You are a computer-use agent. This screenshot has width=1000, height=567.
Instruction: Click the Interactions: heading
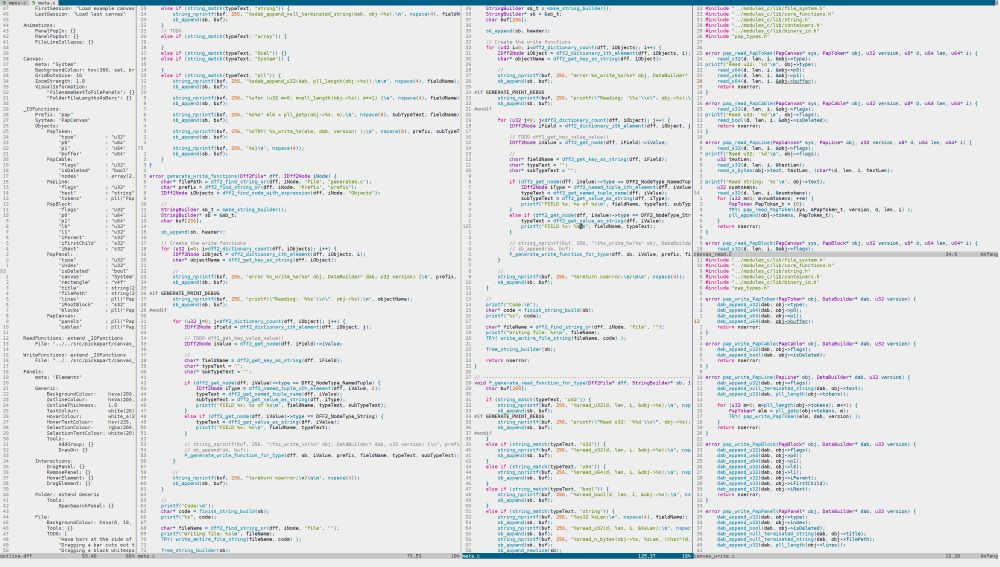coord(53,461)
